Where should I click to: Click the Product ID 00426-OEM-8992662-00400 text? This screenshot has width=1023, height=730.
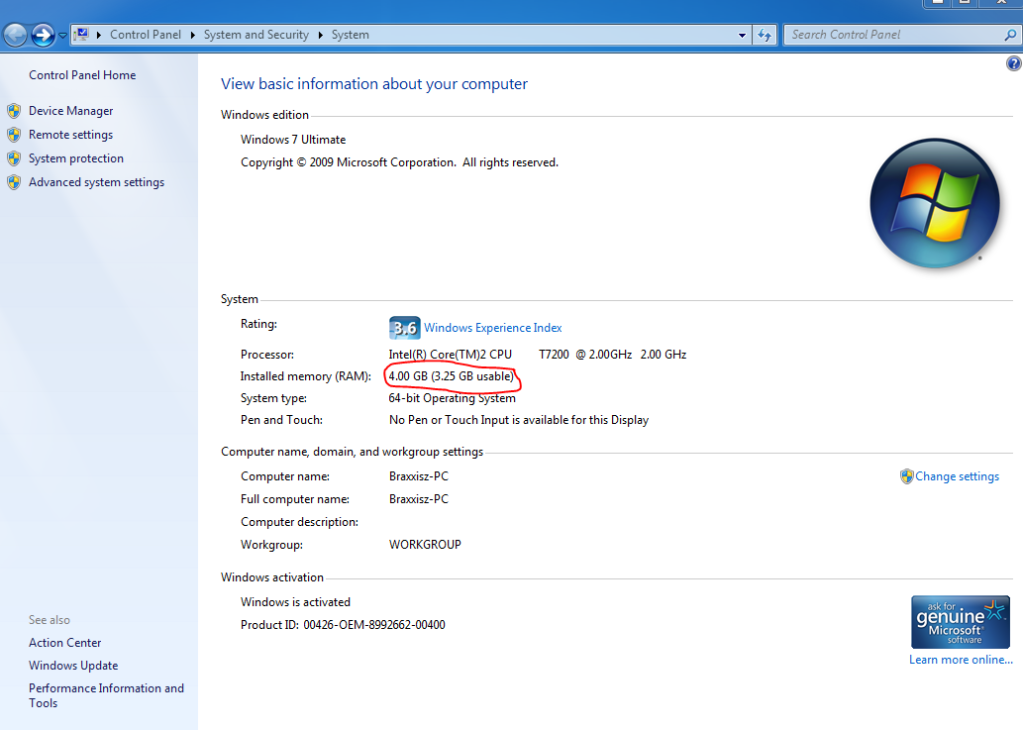(x=343, y=625)
